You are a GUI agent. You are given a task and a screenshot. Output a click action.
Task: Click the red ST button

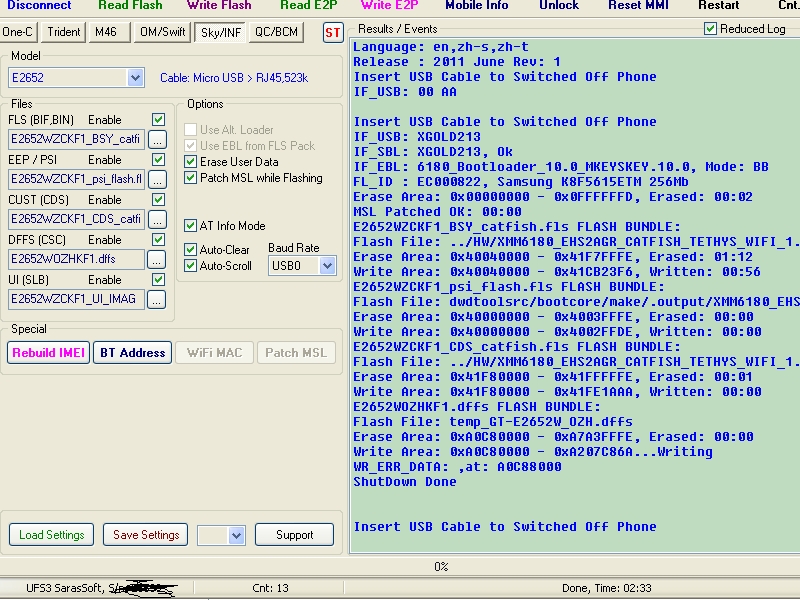tap(333, 33)
